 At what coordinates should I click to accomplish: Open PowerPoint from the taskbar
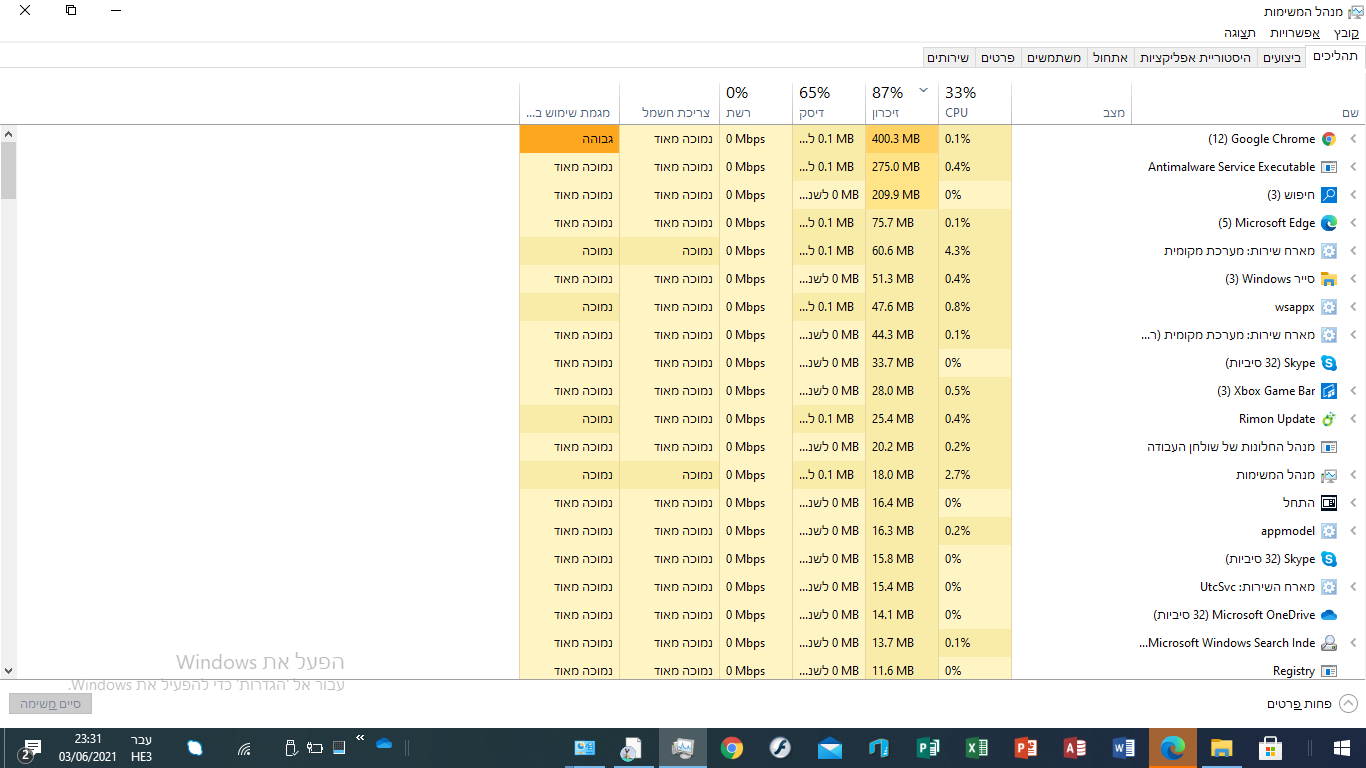(x=1026, y=747)
